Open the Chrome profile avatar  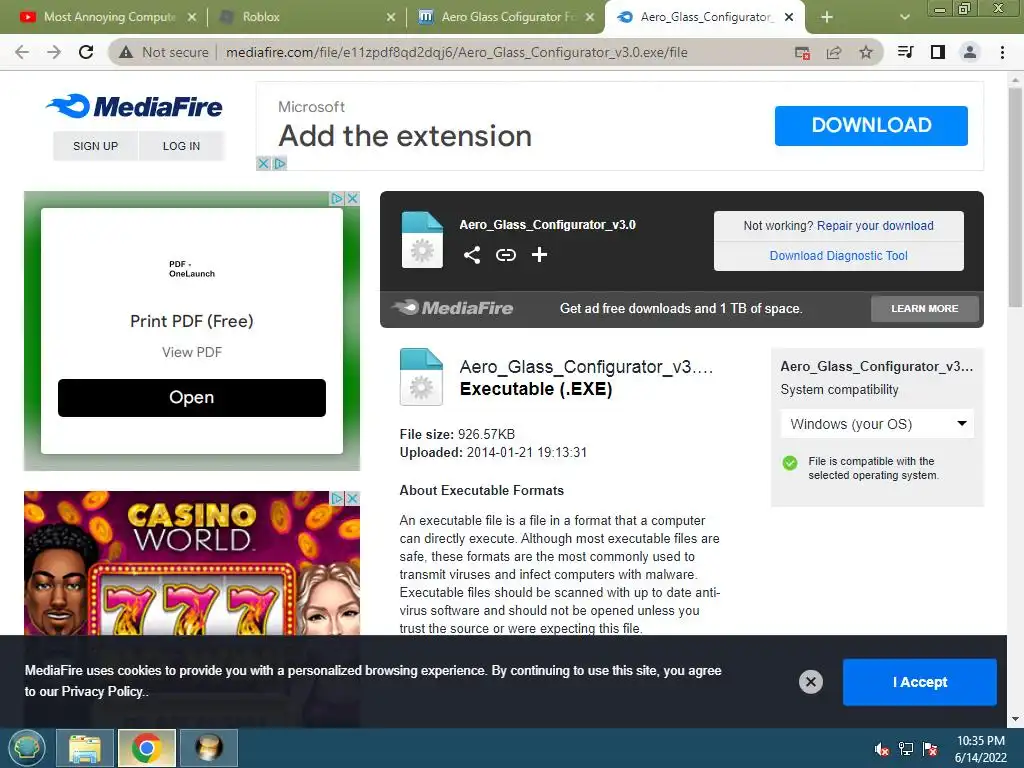970,52
